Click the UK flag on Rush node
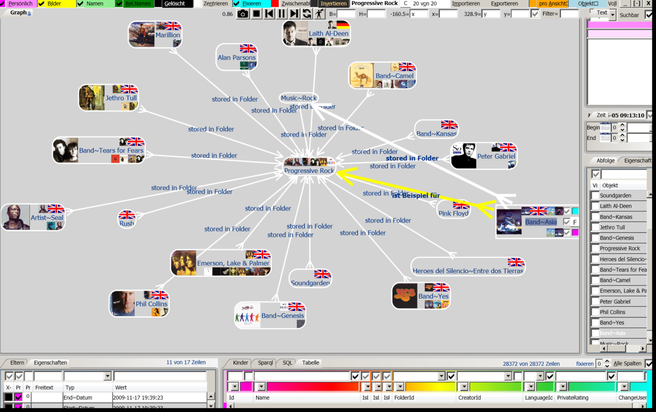 [127, 215]
